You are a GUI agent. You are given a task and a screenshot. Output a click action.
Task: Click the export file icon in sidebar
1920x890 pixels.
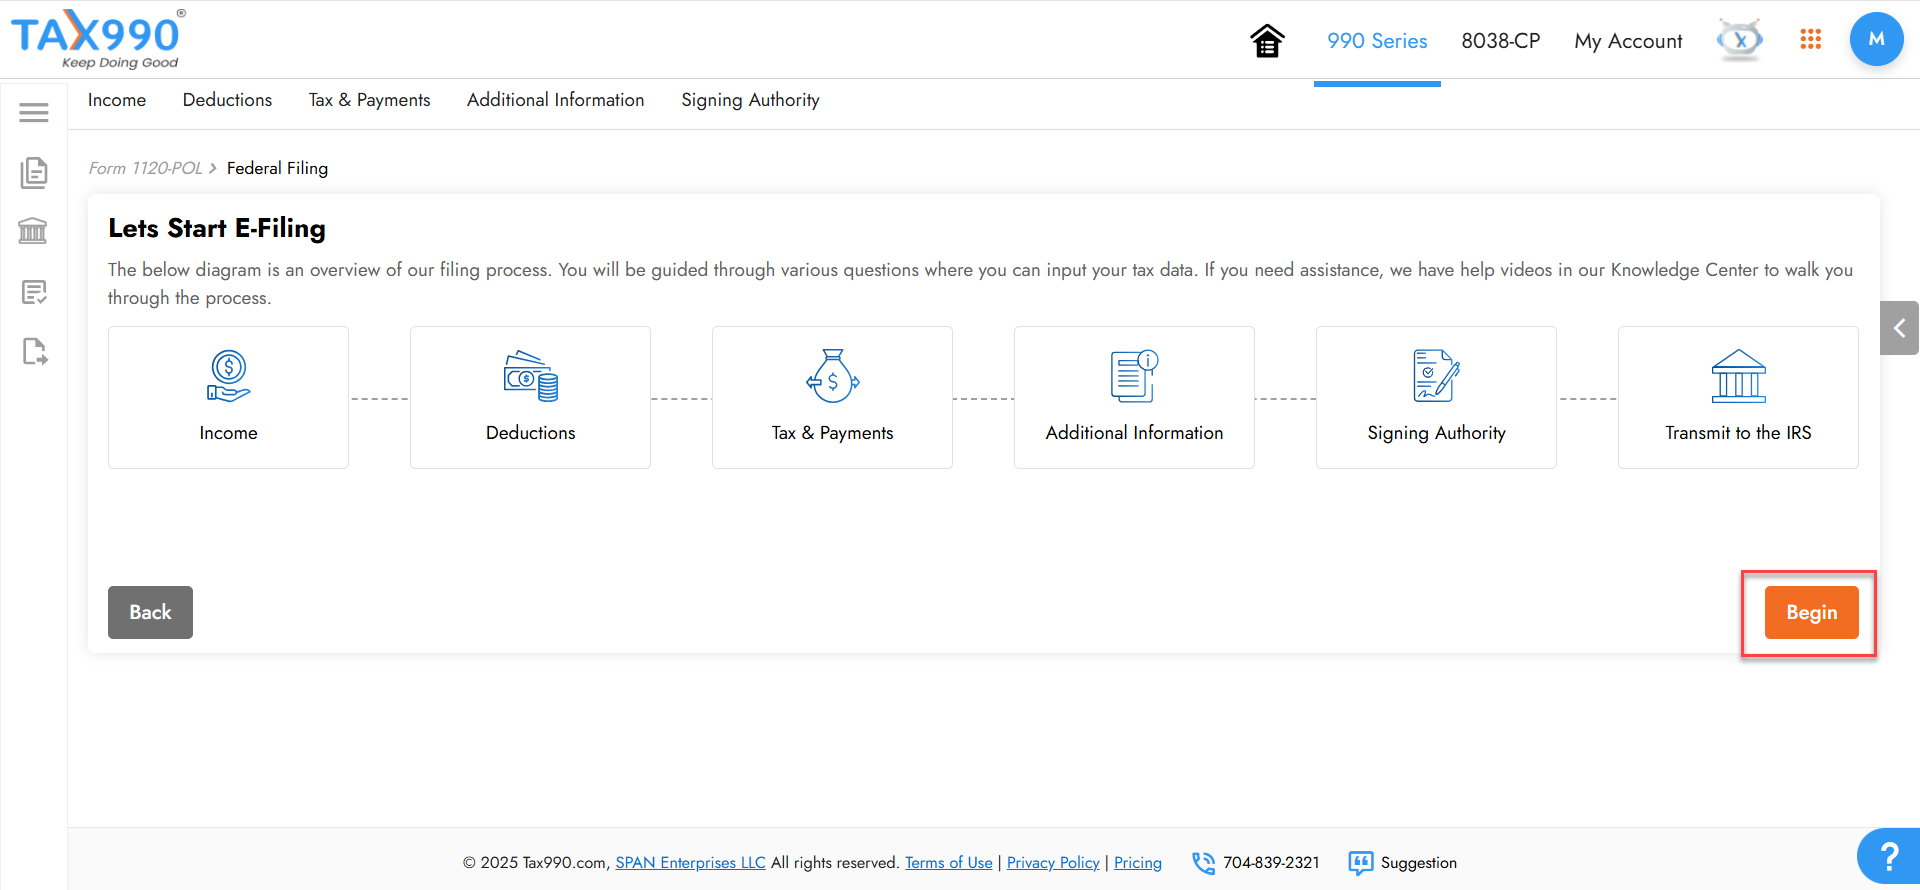(x=34, y=351)
